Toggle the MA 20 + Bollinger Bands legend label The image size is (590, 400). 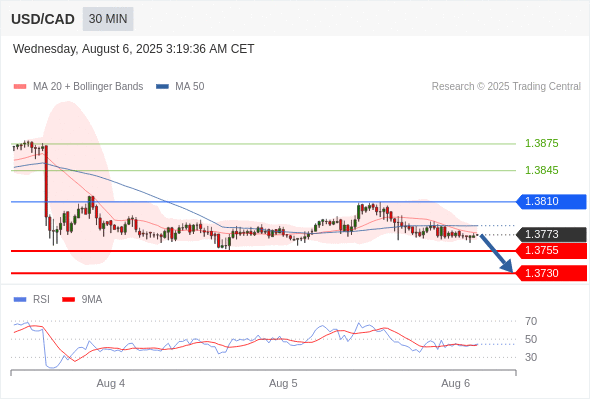[88, 87]
